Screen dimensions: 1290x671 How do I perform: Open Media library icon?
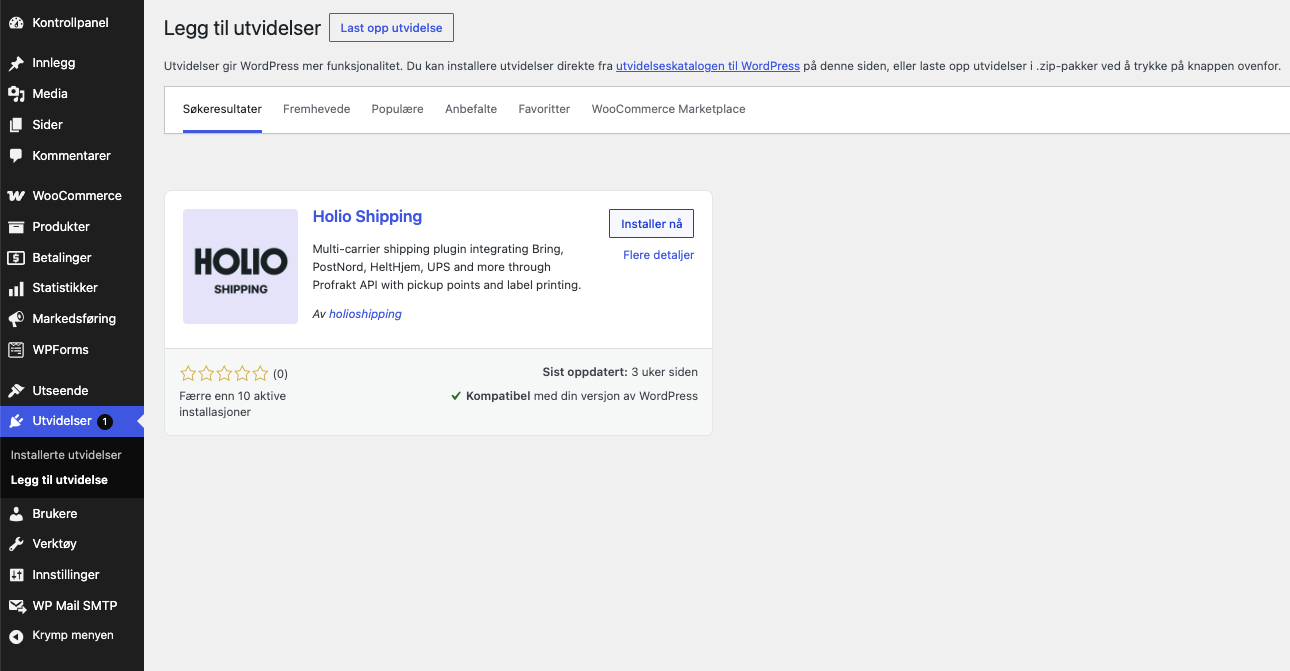click(16, 94)
